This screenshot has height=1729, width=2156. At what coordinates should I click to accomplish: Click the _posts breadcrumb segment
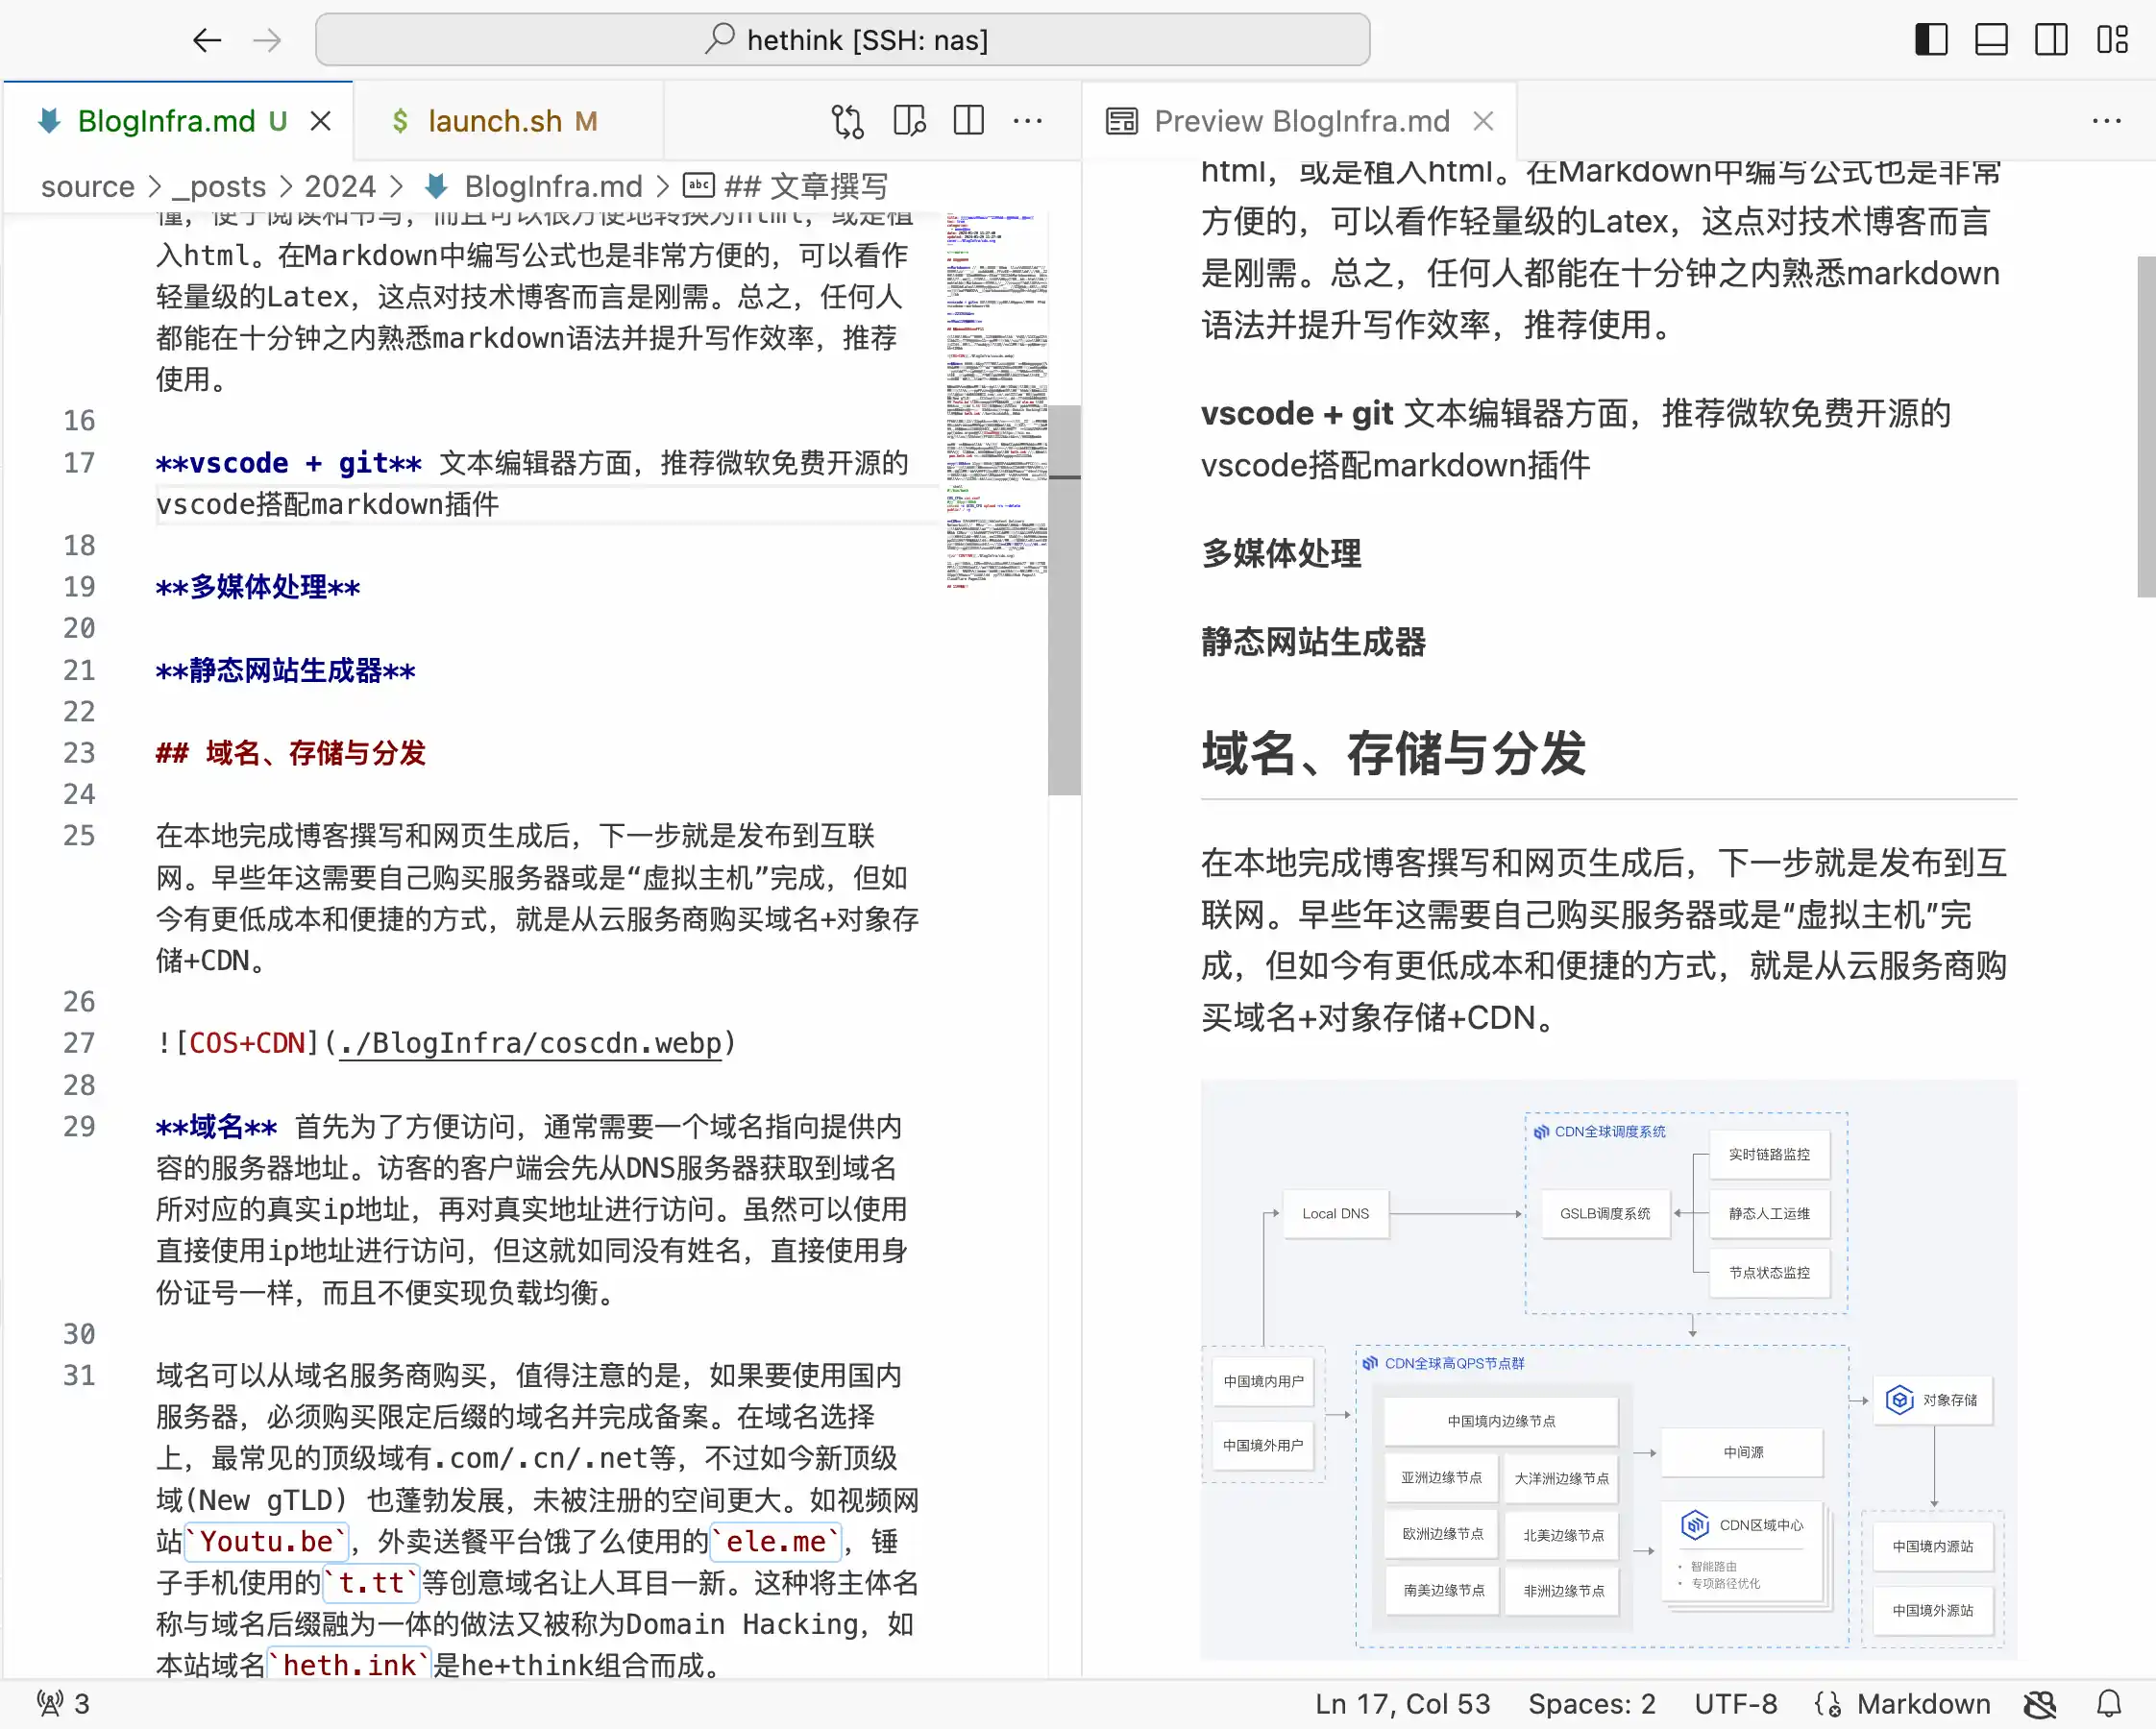click(219, 186)
